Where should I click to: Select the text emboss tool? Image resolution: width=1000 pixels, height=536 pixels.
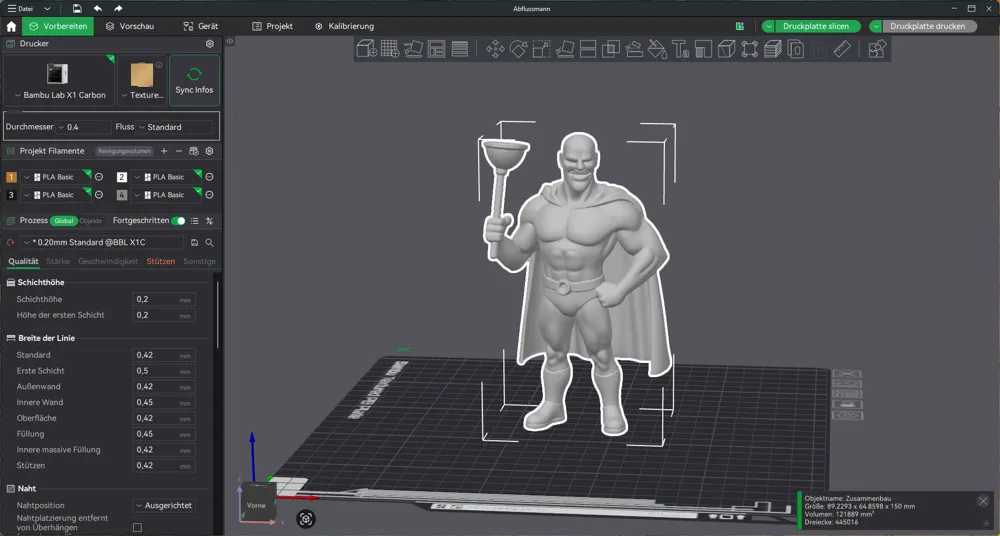pyautogui.click(x=680, y=49)
